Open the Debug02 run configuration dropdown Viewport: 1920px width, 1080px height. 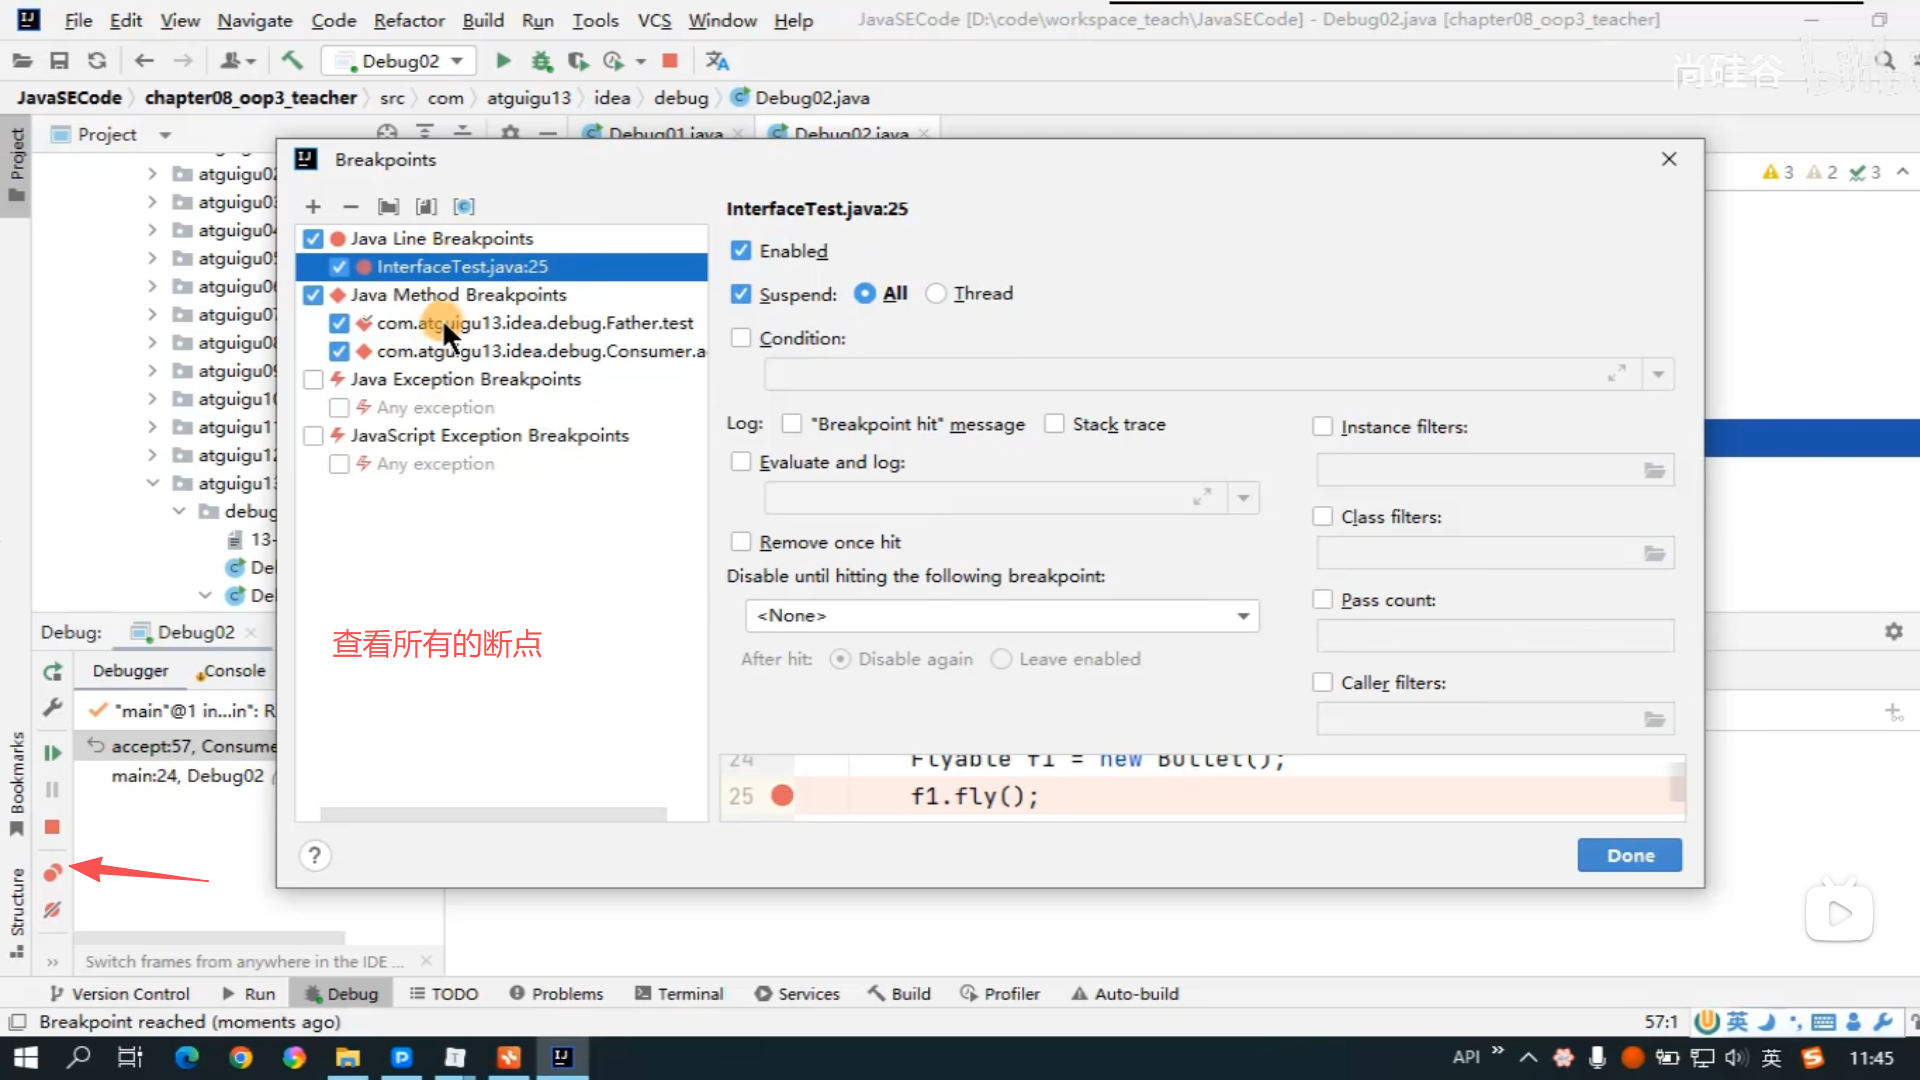coord(401,61)
